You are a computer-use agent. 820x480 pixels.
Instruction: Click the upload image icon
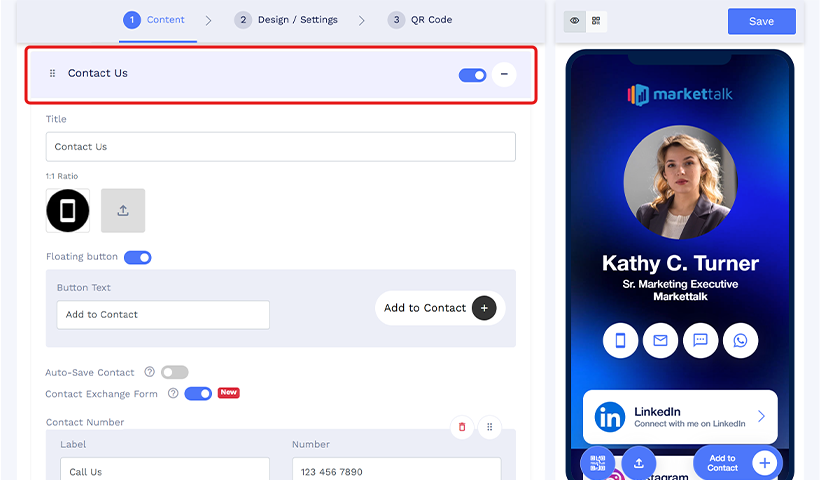(123, 211)
